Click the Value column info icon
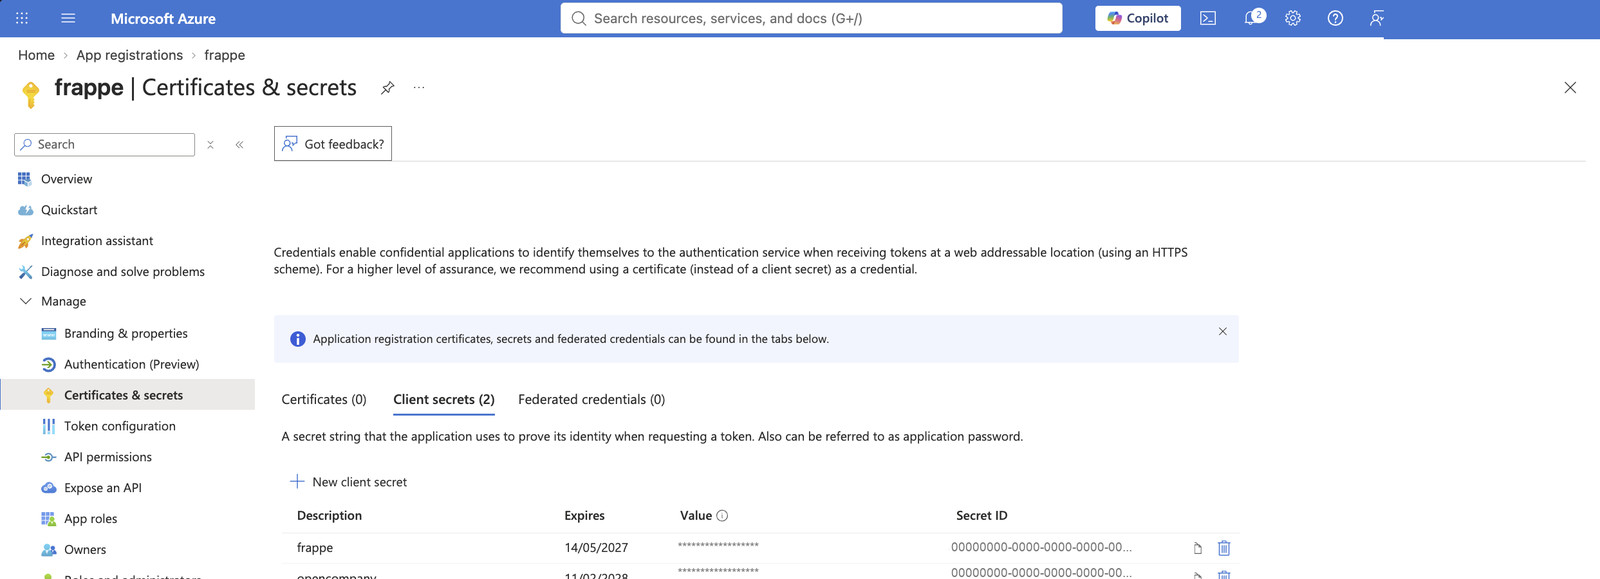 (x=722, y=516)
